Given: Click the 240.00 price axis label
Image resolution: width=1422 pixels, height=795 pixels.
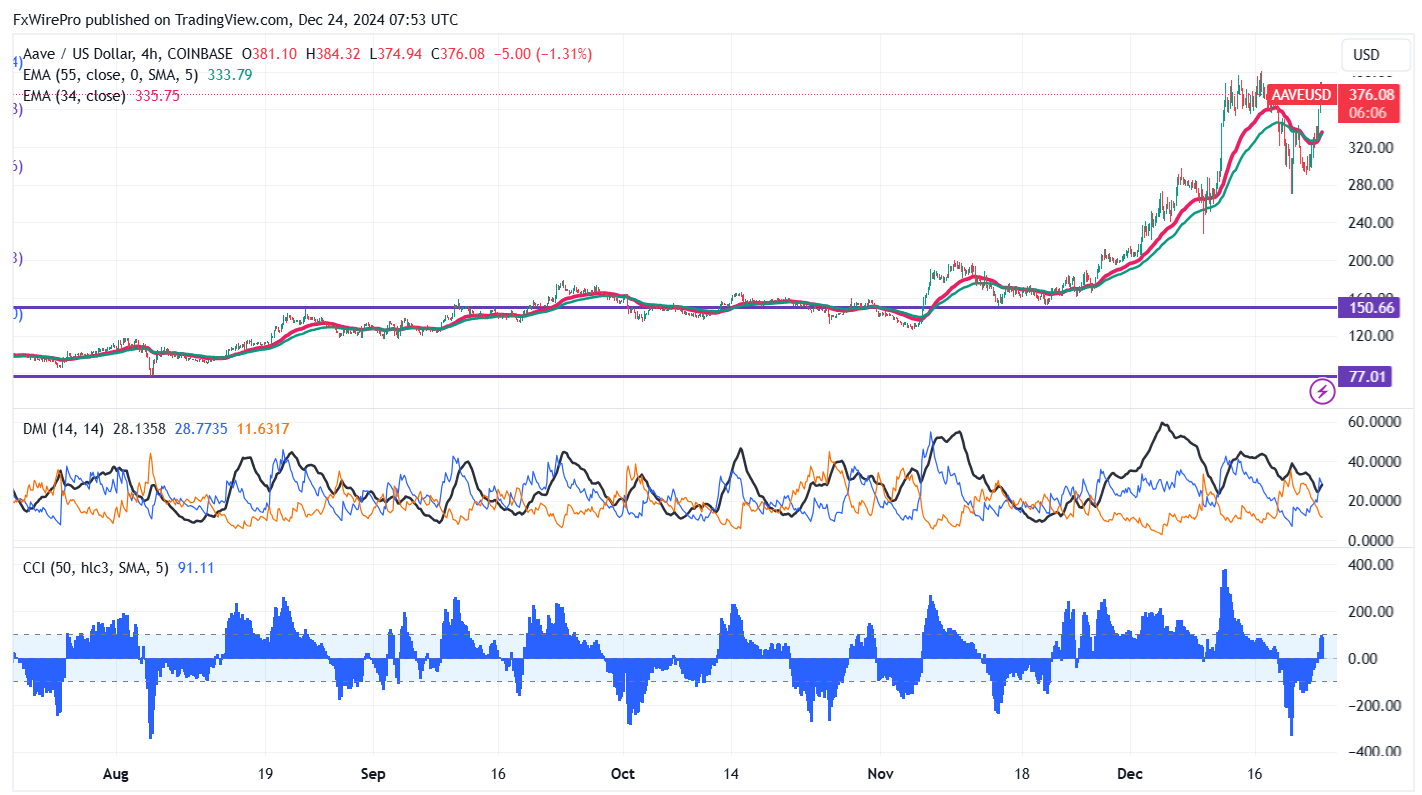Looking at the screenshot, I should (1371, 222).
